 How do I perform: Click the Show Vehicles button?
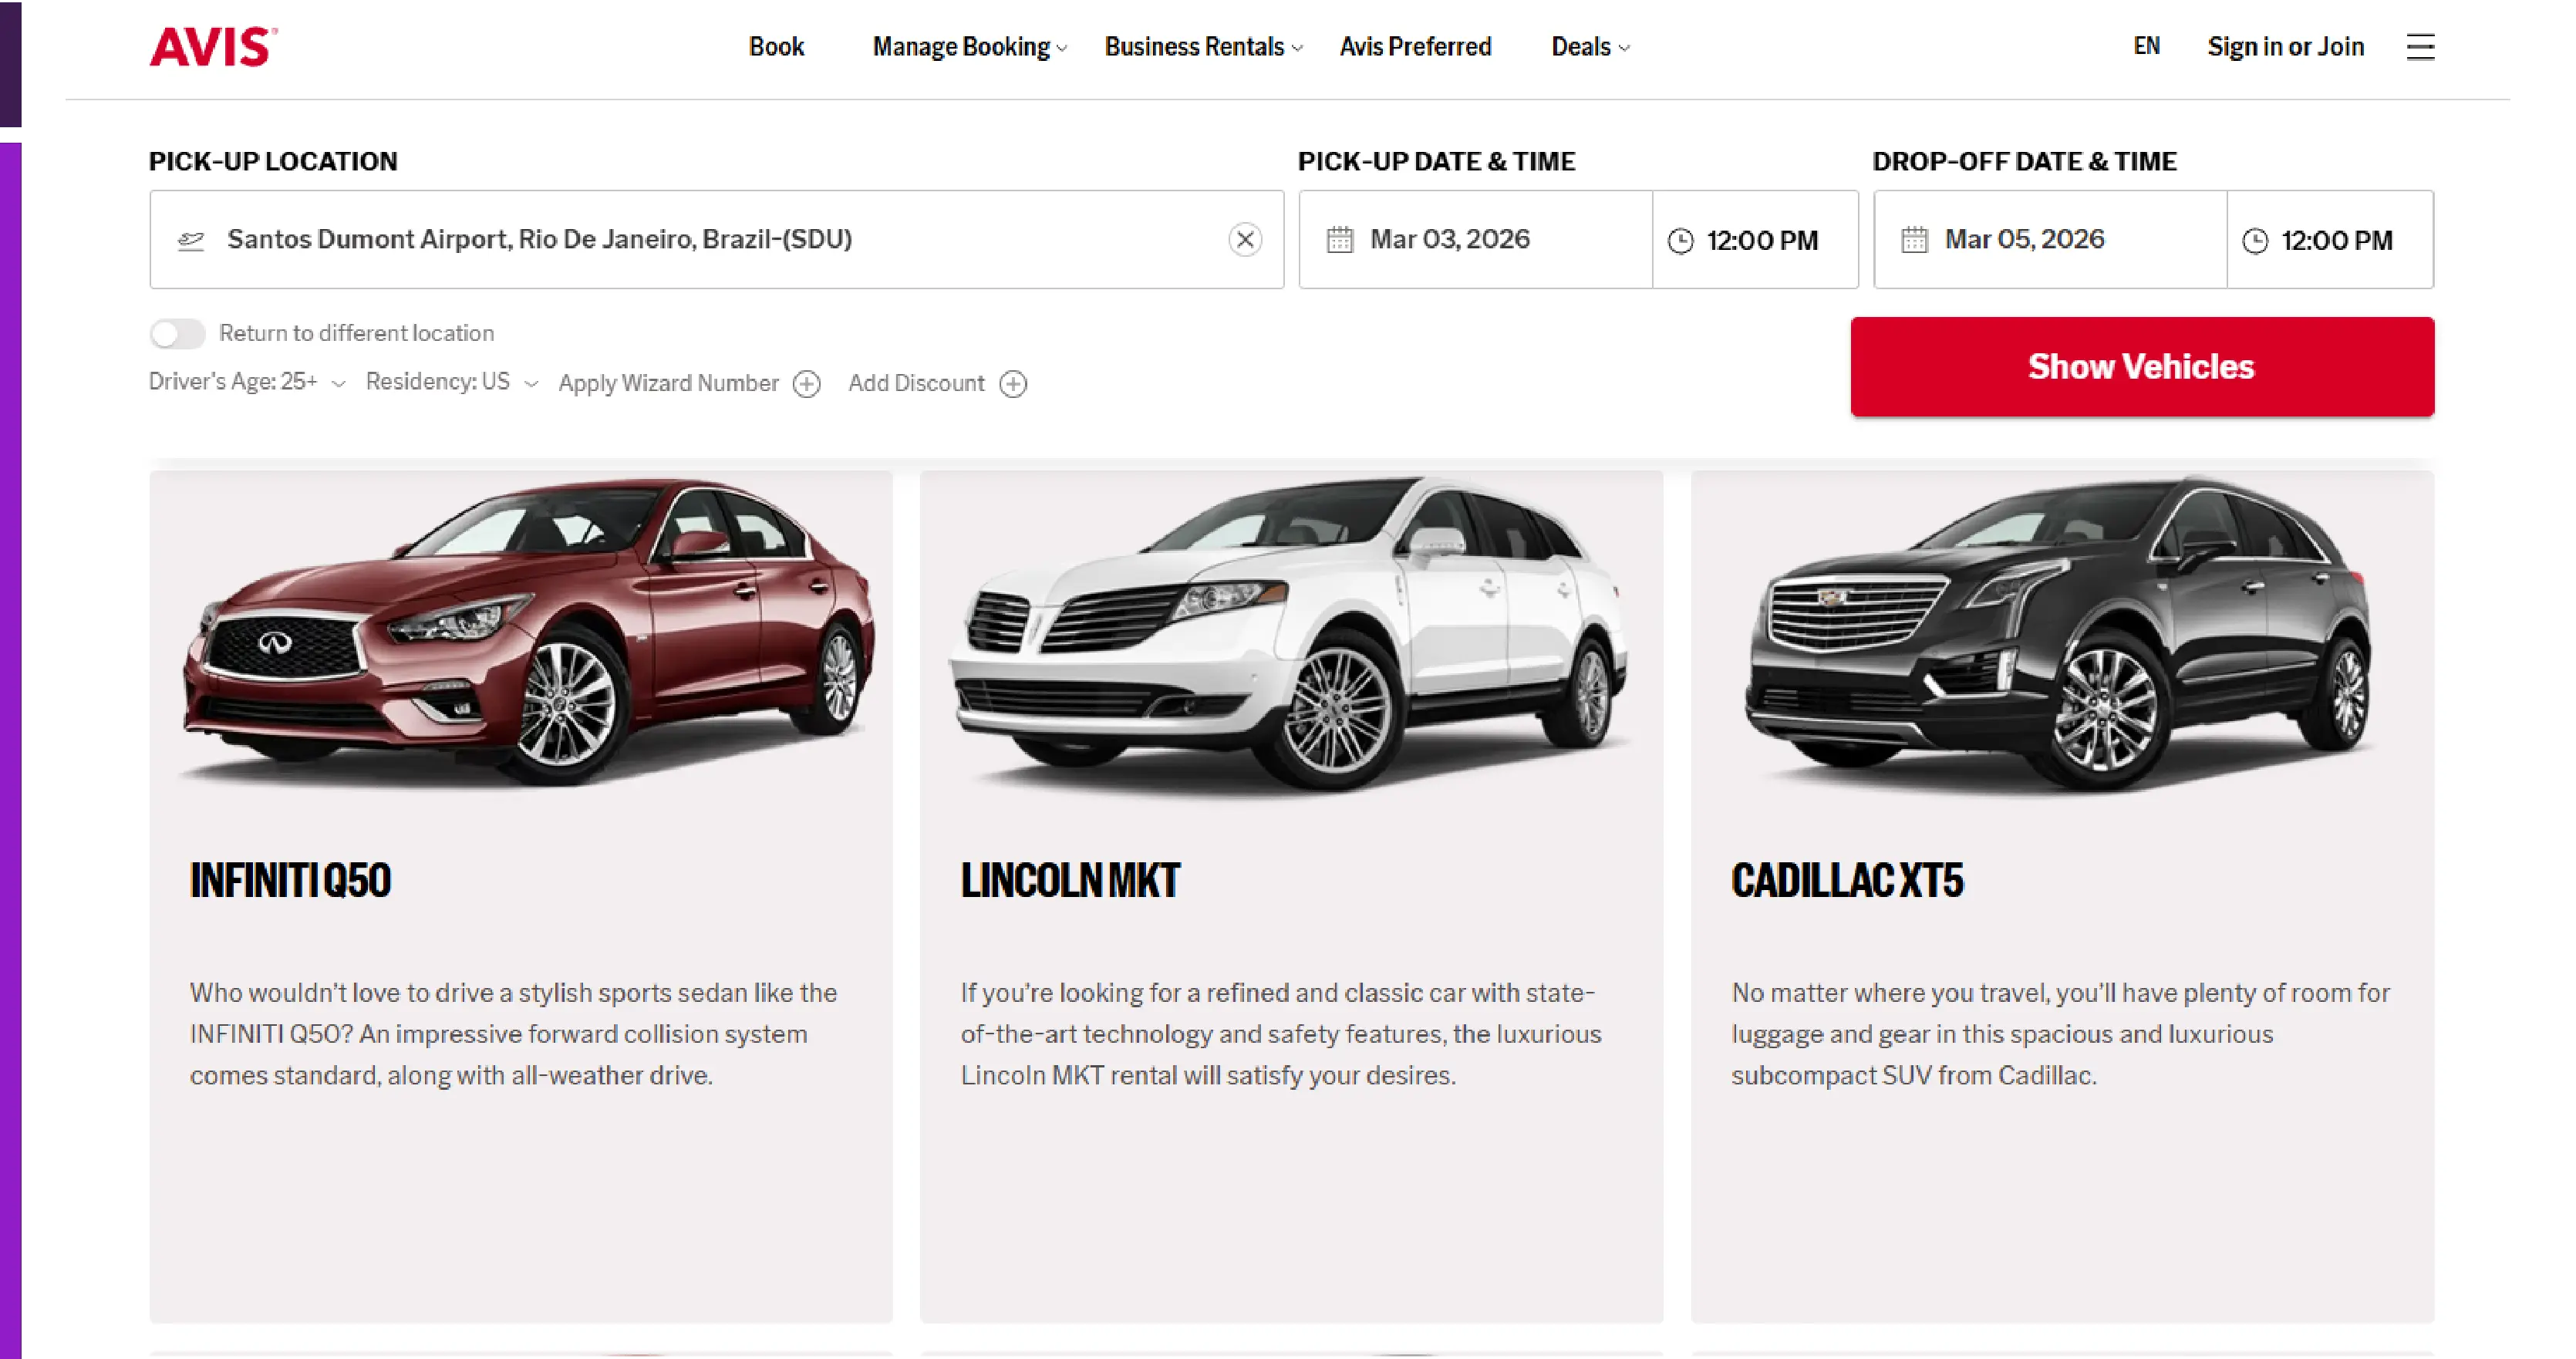tap(2141, 366)
